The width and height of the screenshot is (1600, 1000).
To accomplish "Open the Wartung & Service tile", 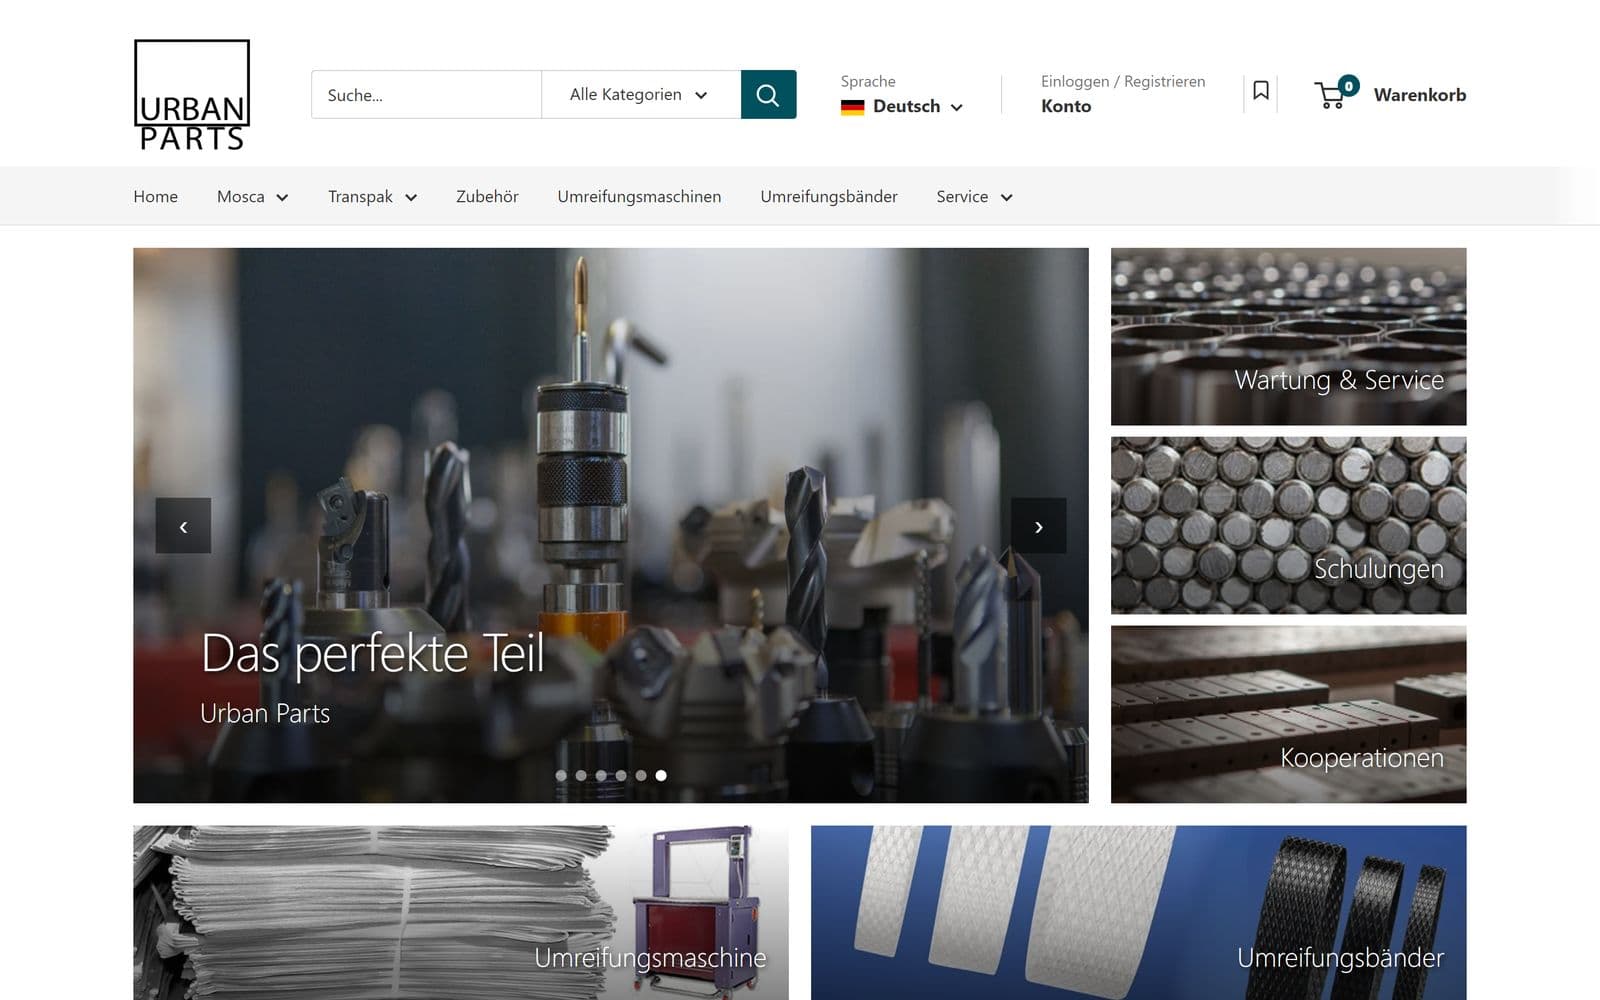I will click(x=1288, y=336).
